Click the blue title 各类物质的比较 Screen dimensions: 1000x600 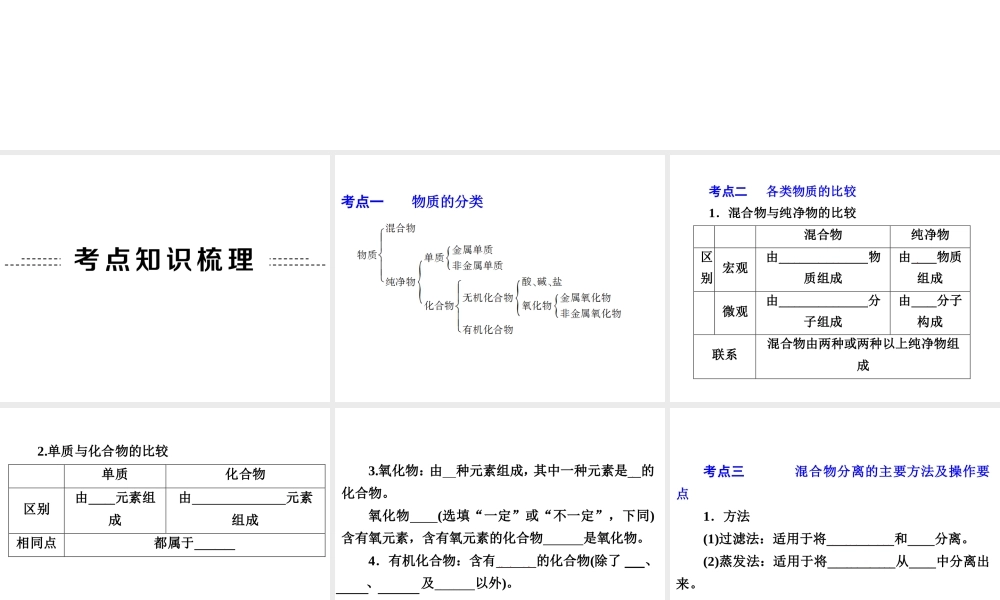click(x=811, y=191)
